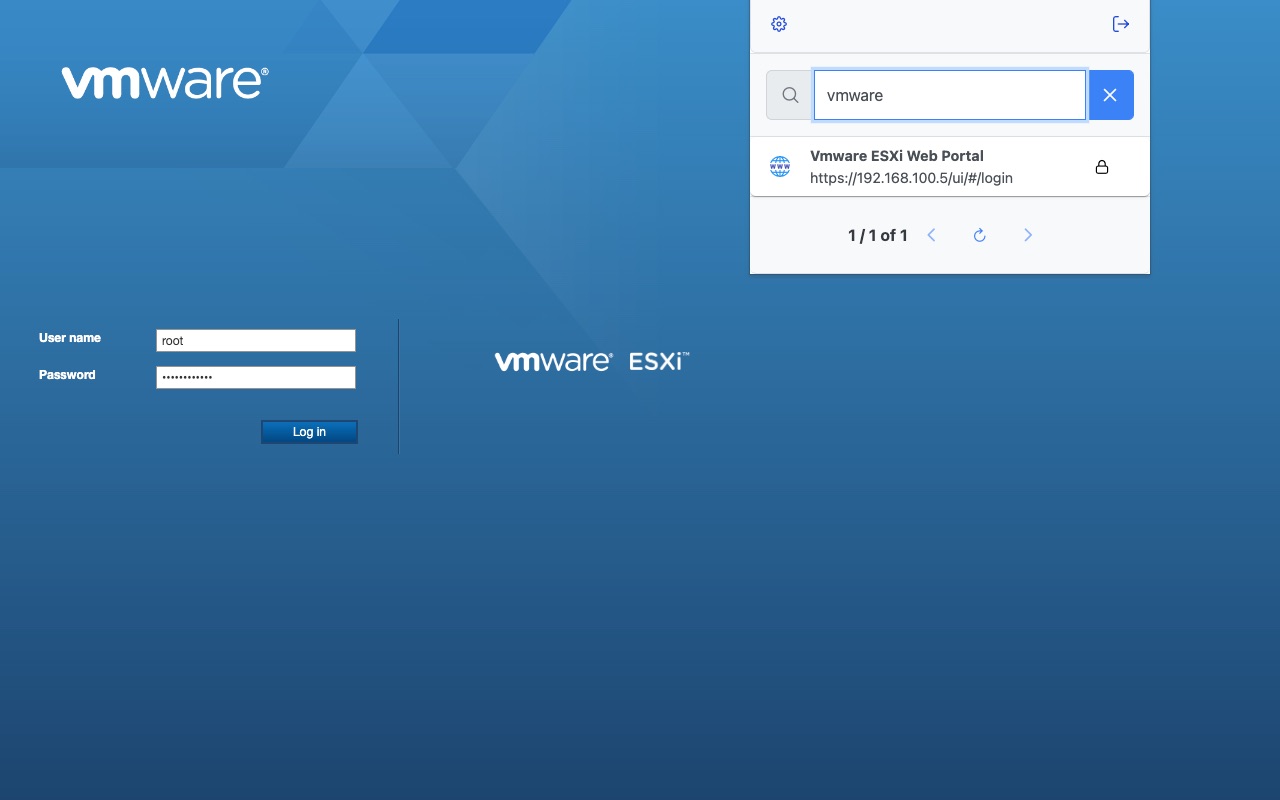Image resolution: width=1280 pixels, height=800 pixels.
Task: Click the https://192.168.100.5/ui/#/login URL
Action: point(911,178)
